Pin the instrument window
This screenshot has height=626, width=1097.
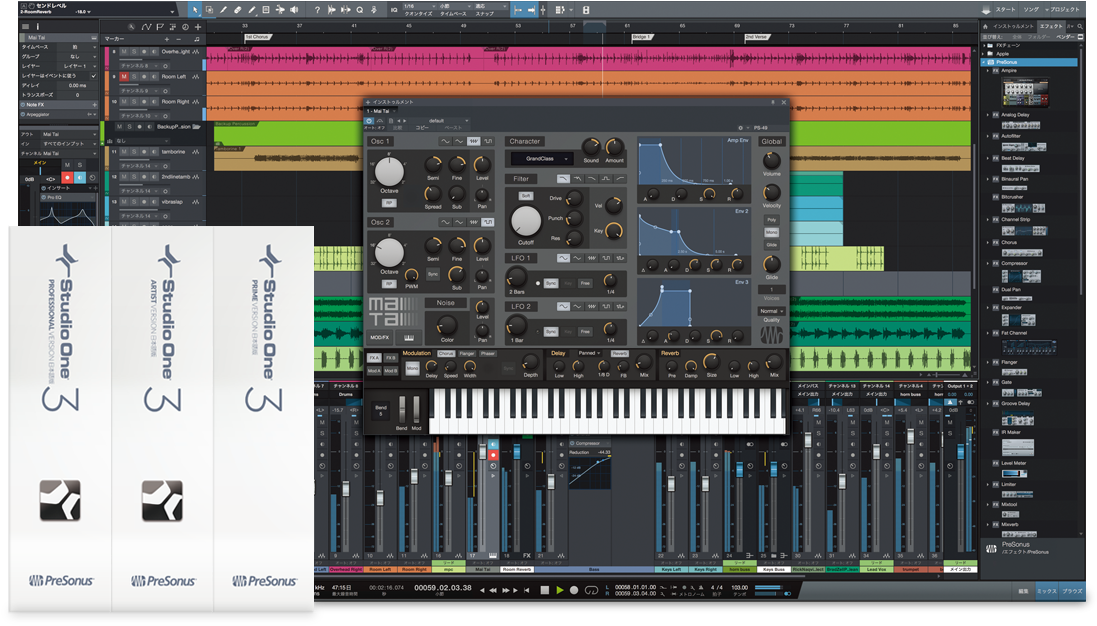point(773,102)
